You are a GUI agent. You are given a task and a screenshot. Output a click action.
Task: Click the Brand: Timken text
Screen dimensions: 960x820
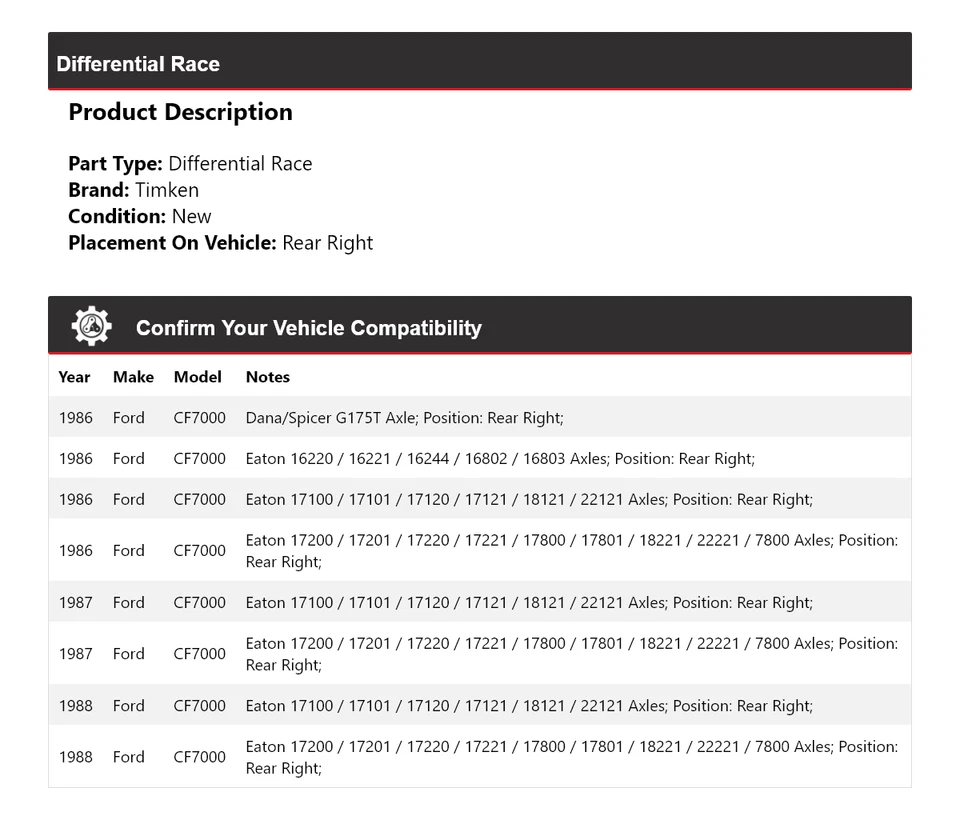[133, 190]
